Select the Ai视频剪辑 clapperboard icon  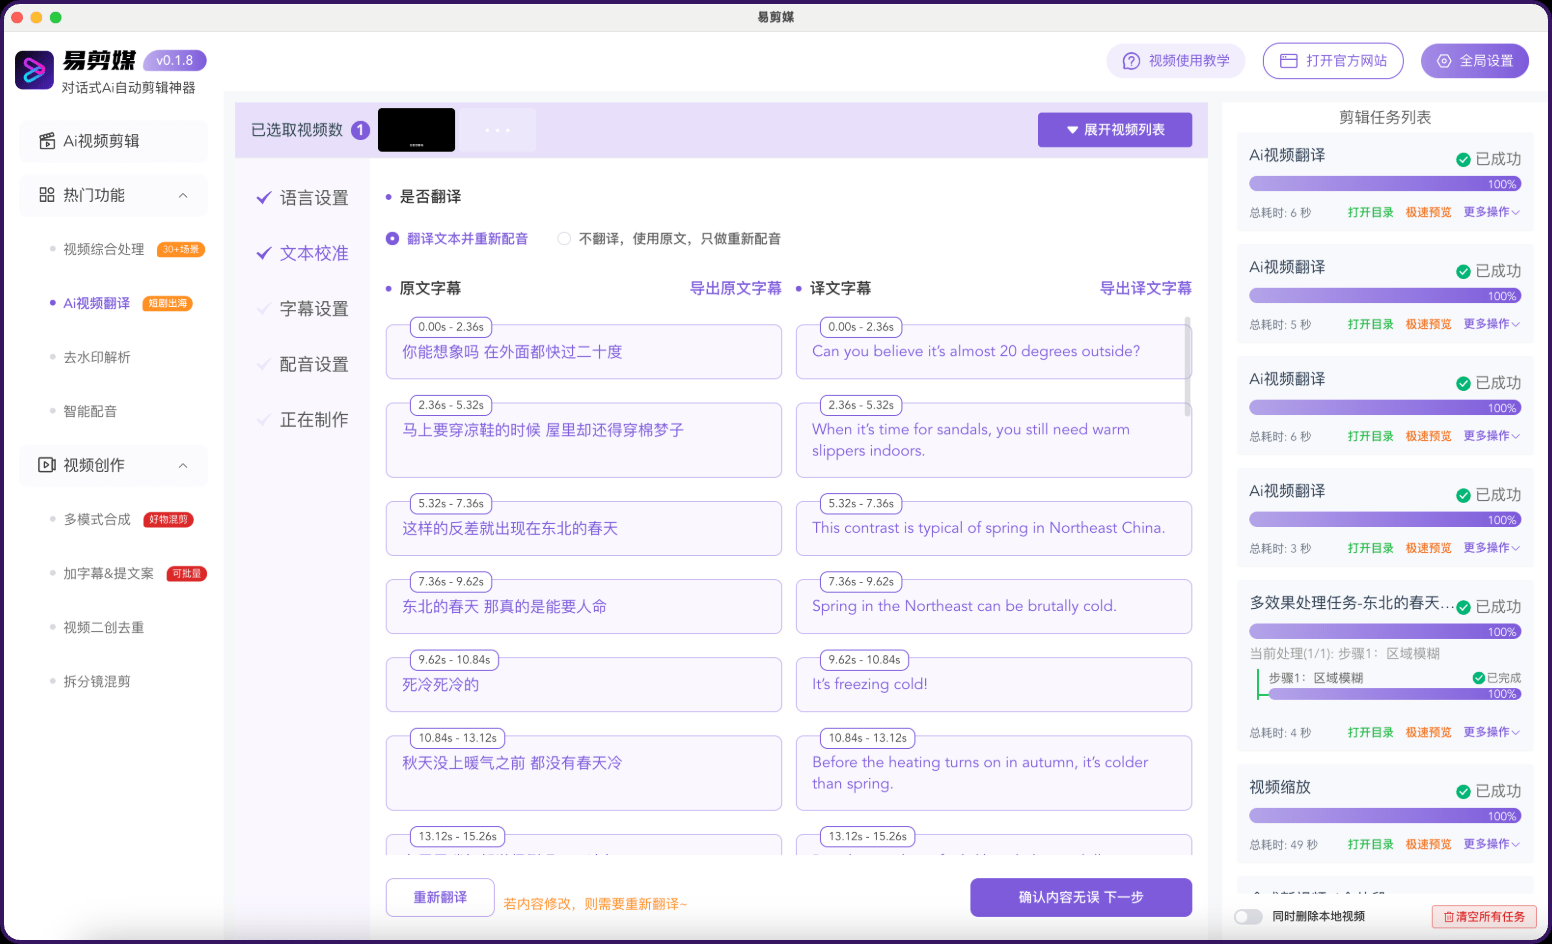pos(46,140)
